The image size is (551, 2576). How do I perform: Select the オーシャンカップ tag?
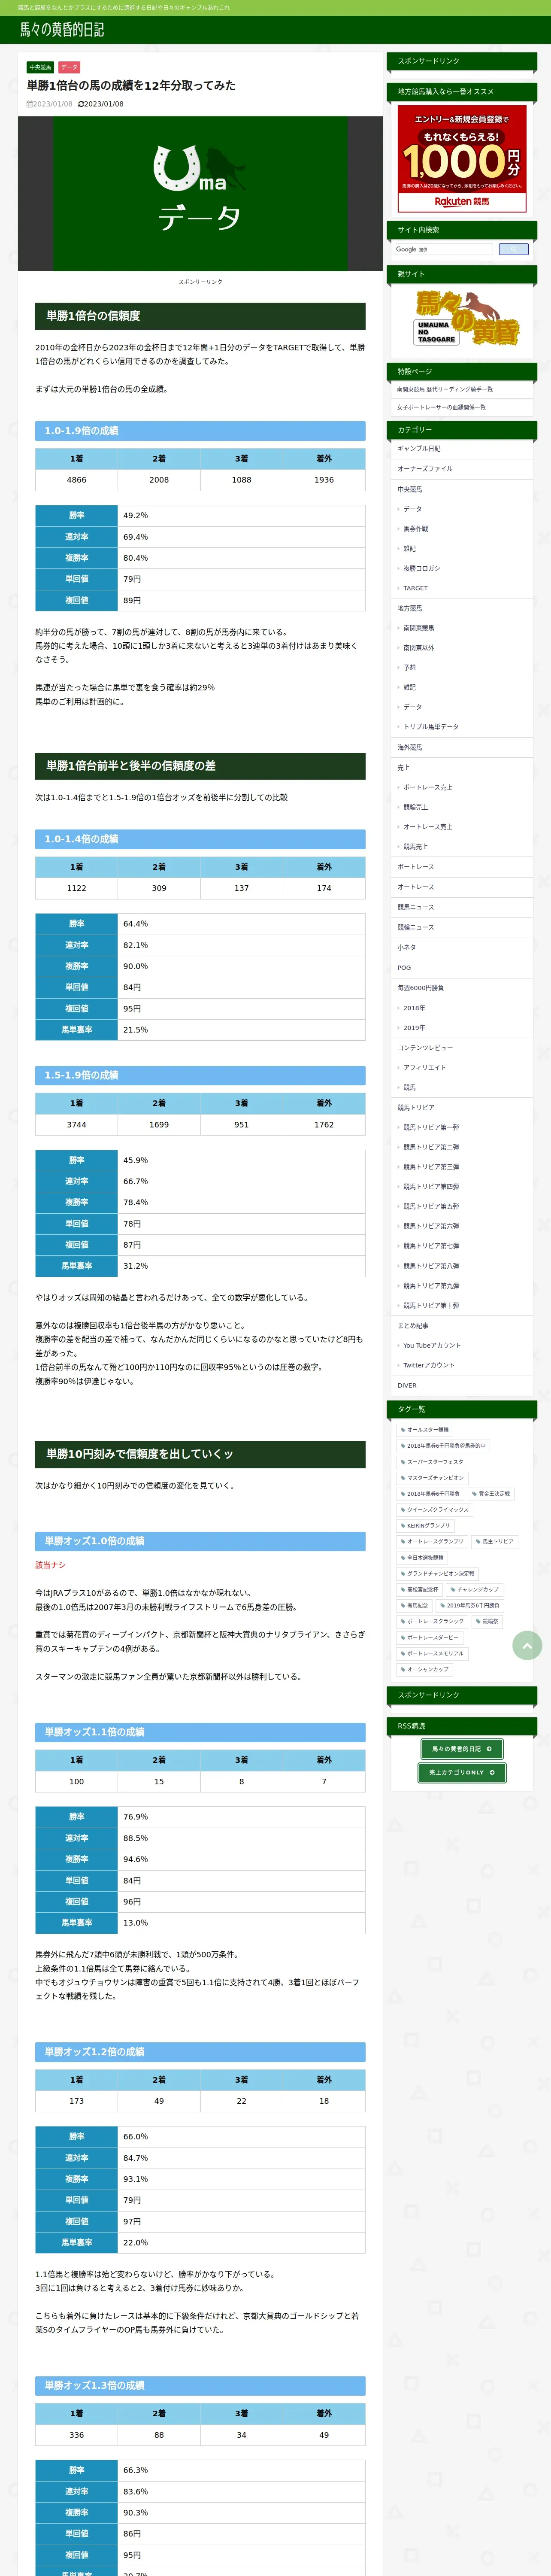[x=425, y=1670]
